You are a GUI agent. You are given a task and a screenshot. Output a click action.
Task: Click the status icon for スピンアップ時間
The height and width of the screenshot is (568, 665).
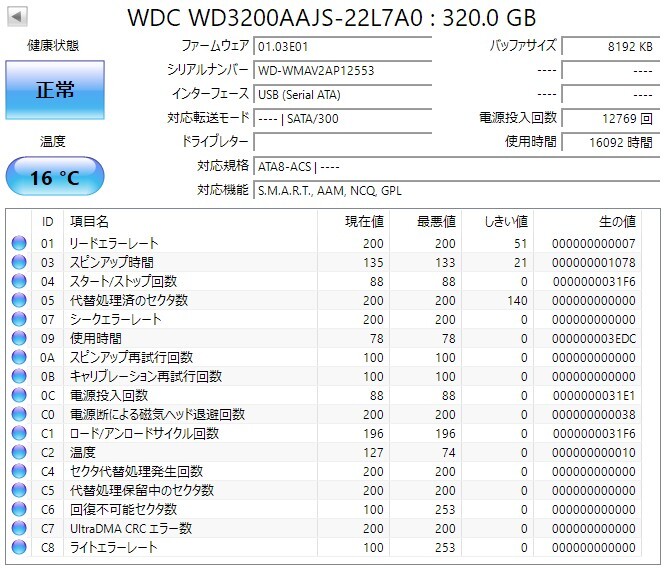pos(19,262)
